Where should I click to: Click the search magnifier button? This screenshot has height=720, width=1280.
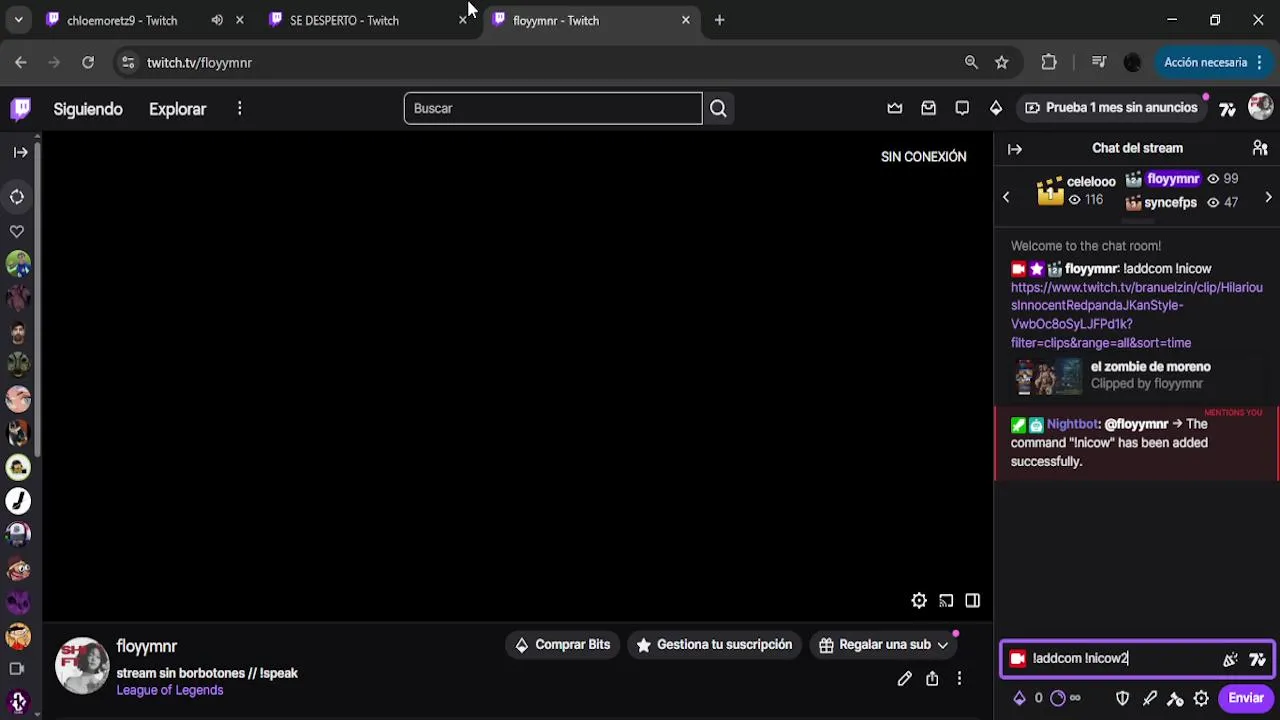718,108
